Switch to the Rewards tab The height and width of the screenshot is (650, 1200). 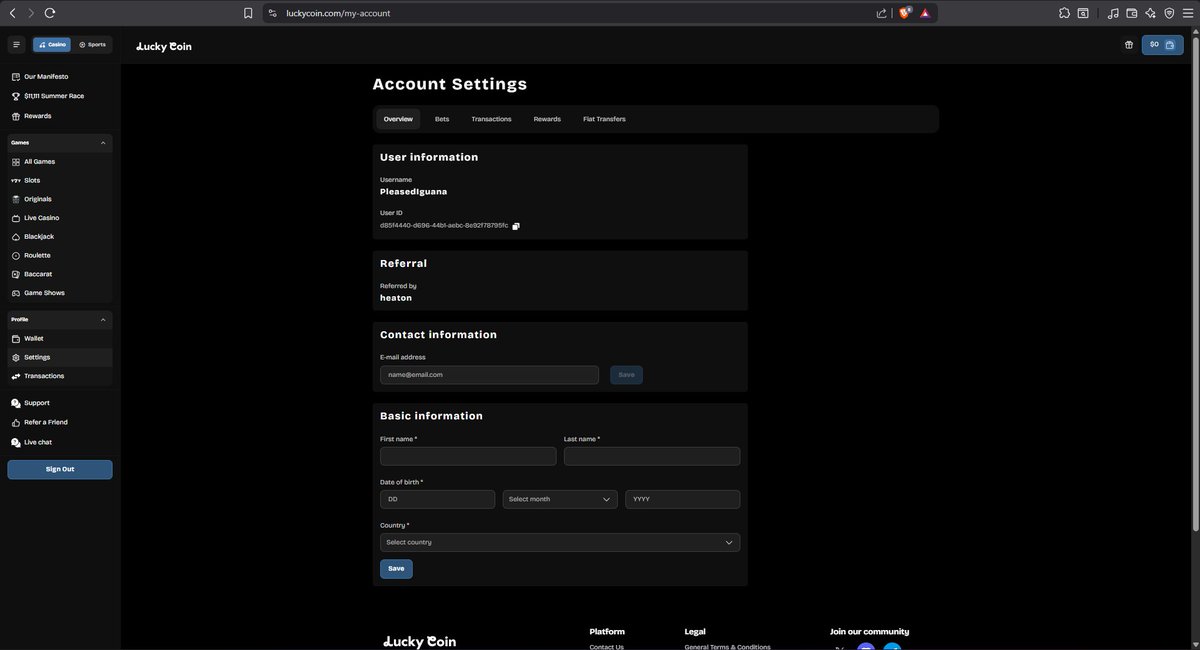[547, 119]
